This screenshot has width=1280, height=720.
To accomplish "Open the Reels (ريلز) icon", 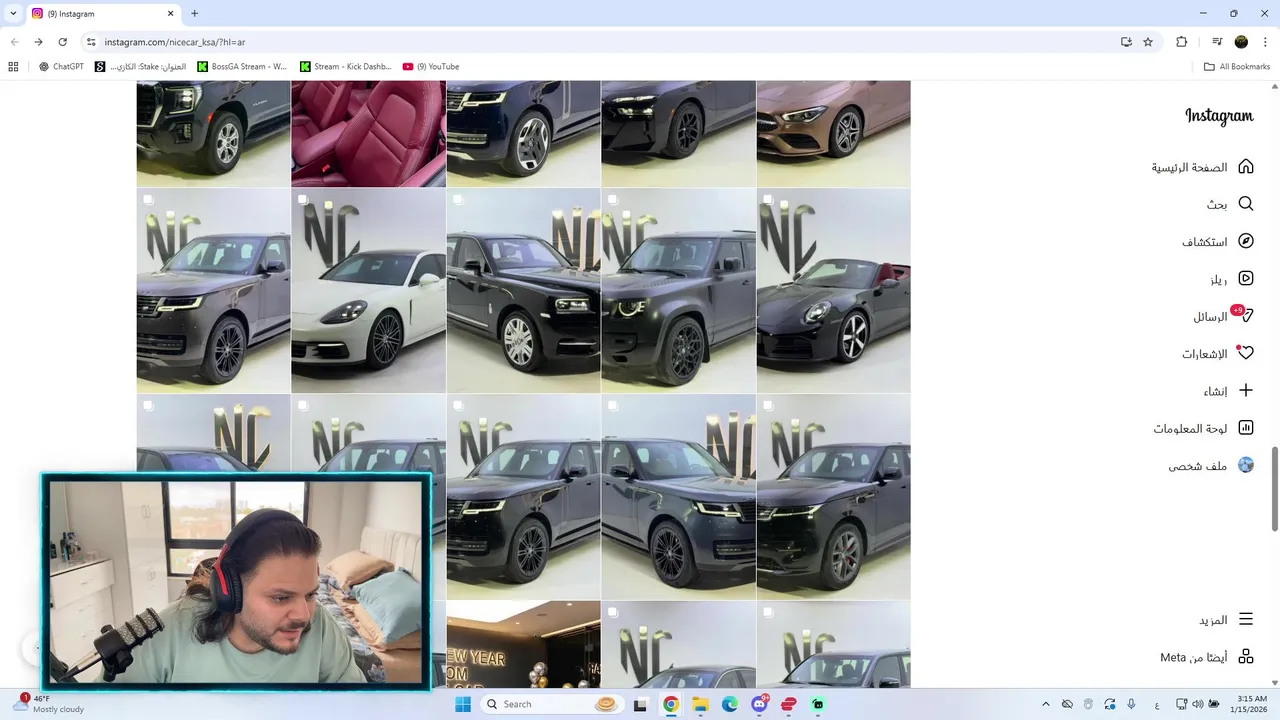I will [1245, 279].
